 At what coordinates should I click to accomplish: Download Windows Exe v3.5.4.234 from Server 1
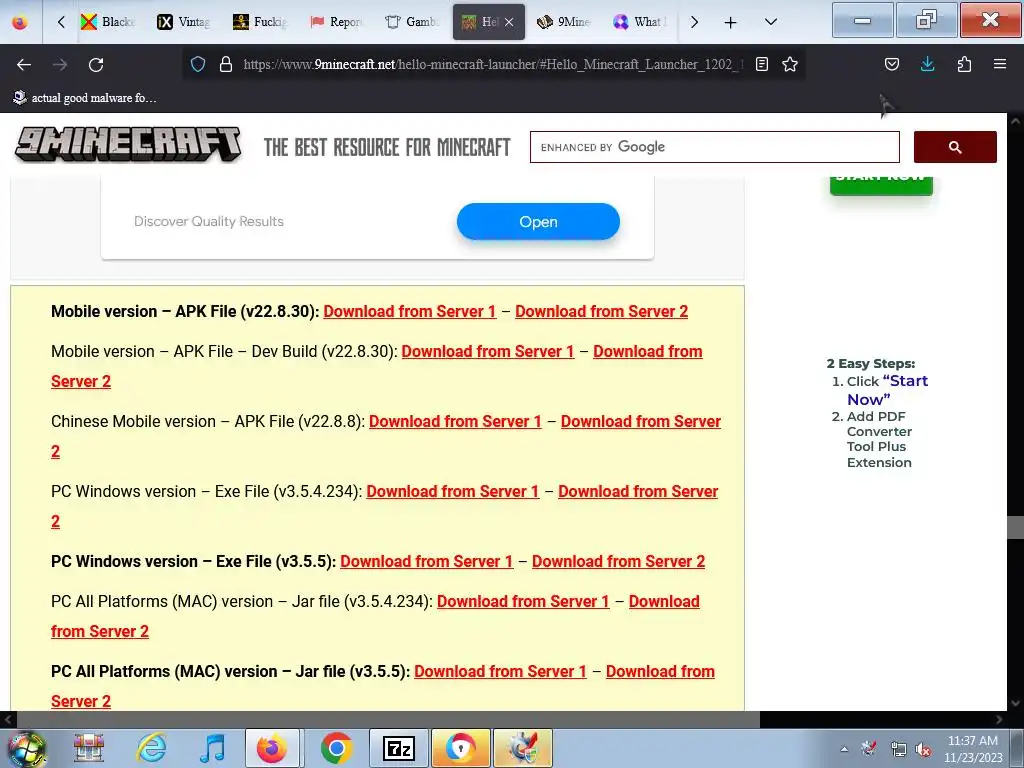[x=453, y=491]
